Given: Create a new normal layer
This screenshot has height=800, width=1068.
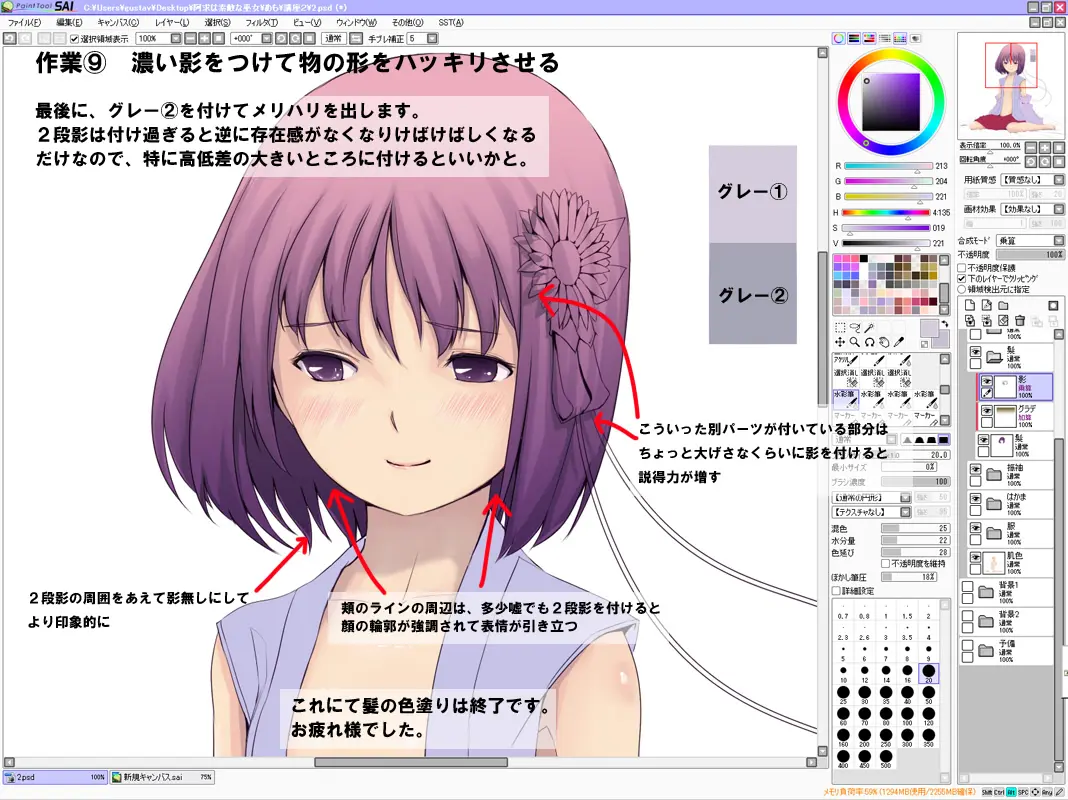Looking at the screenshot, I should click(970, 305).
